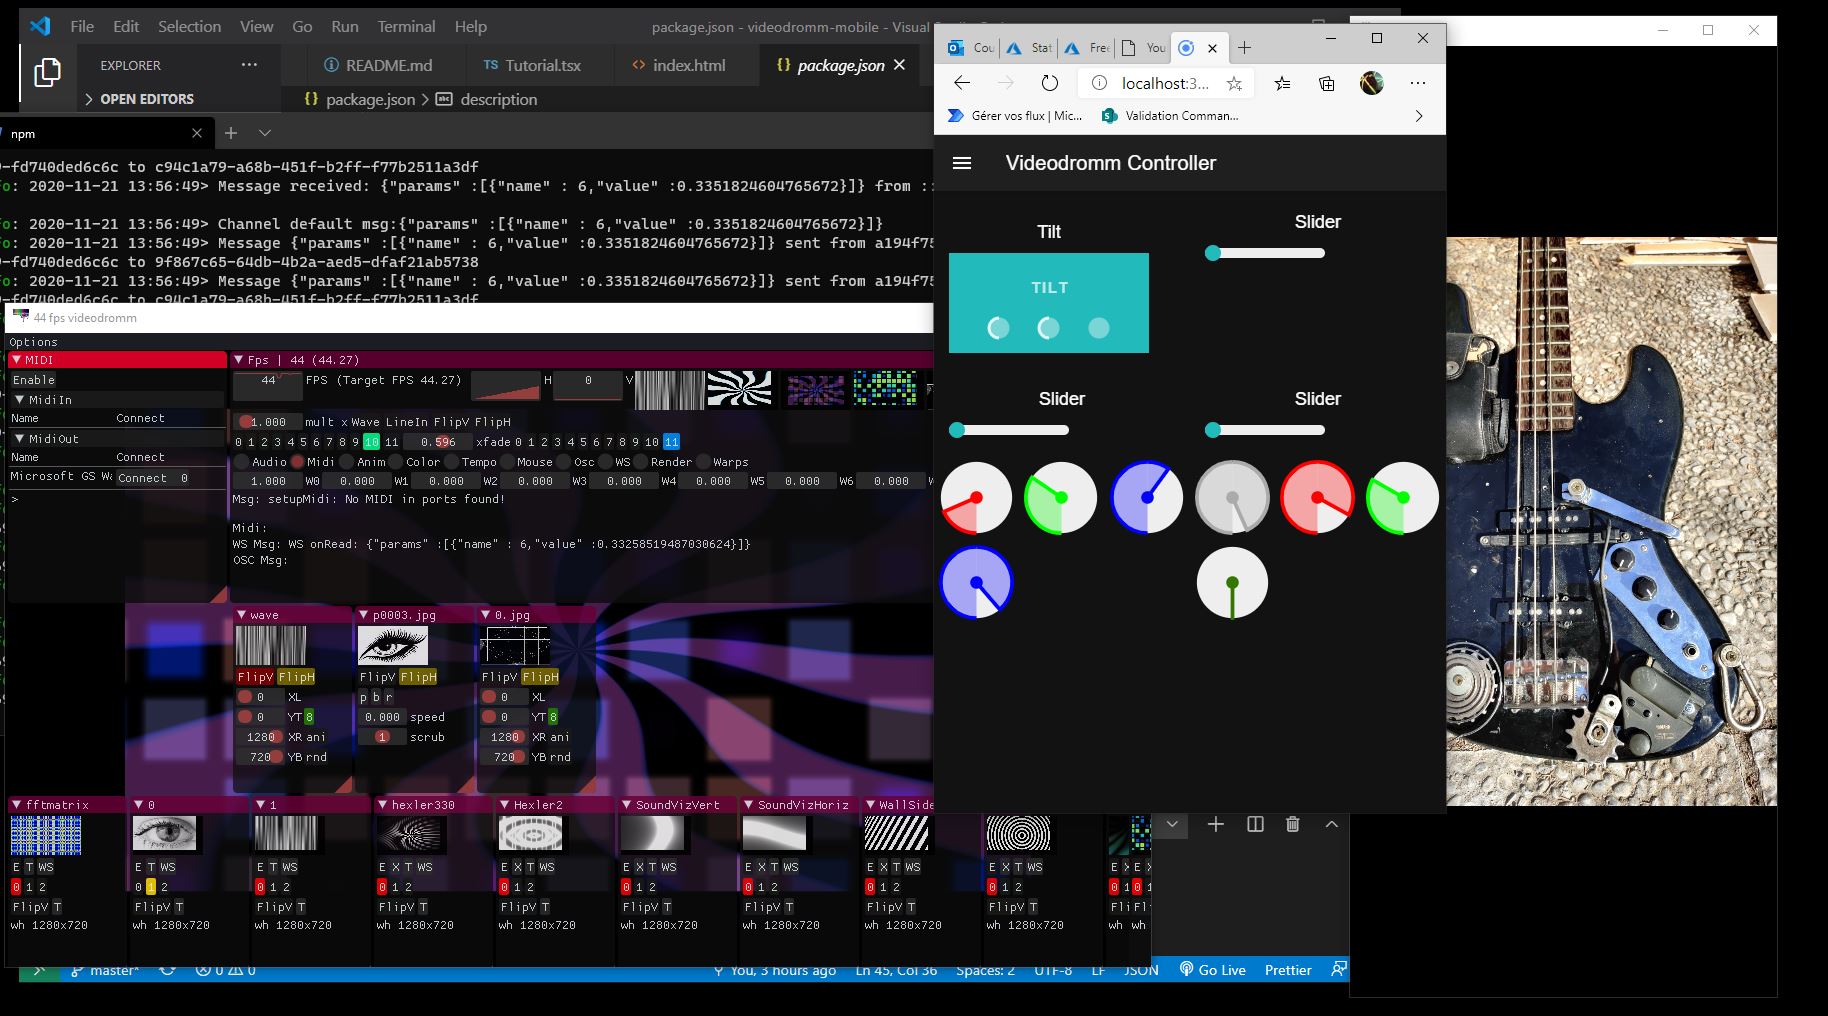Close the package.json editor tab
This screenshot has width=1828, height=1016.
pos(899,65)
